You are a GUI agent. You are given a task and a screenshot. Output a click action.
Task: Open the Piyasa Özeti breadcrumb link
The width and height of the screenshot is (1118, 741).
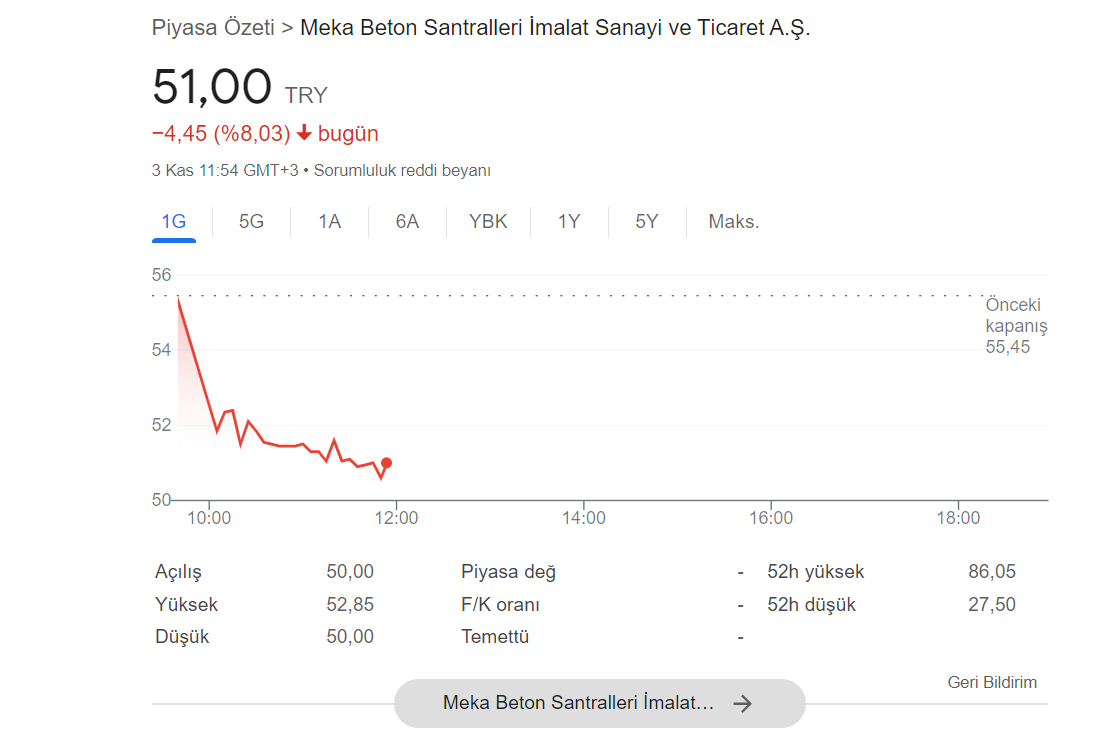[213, 28]
